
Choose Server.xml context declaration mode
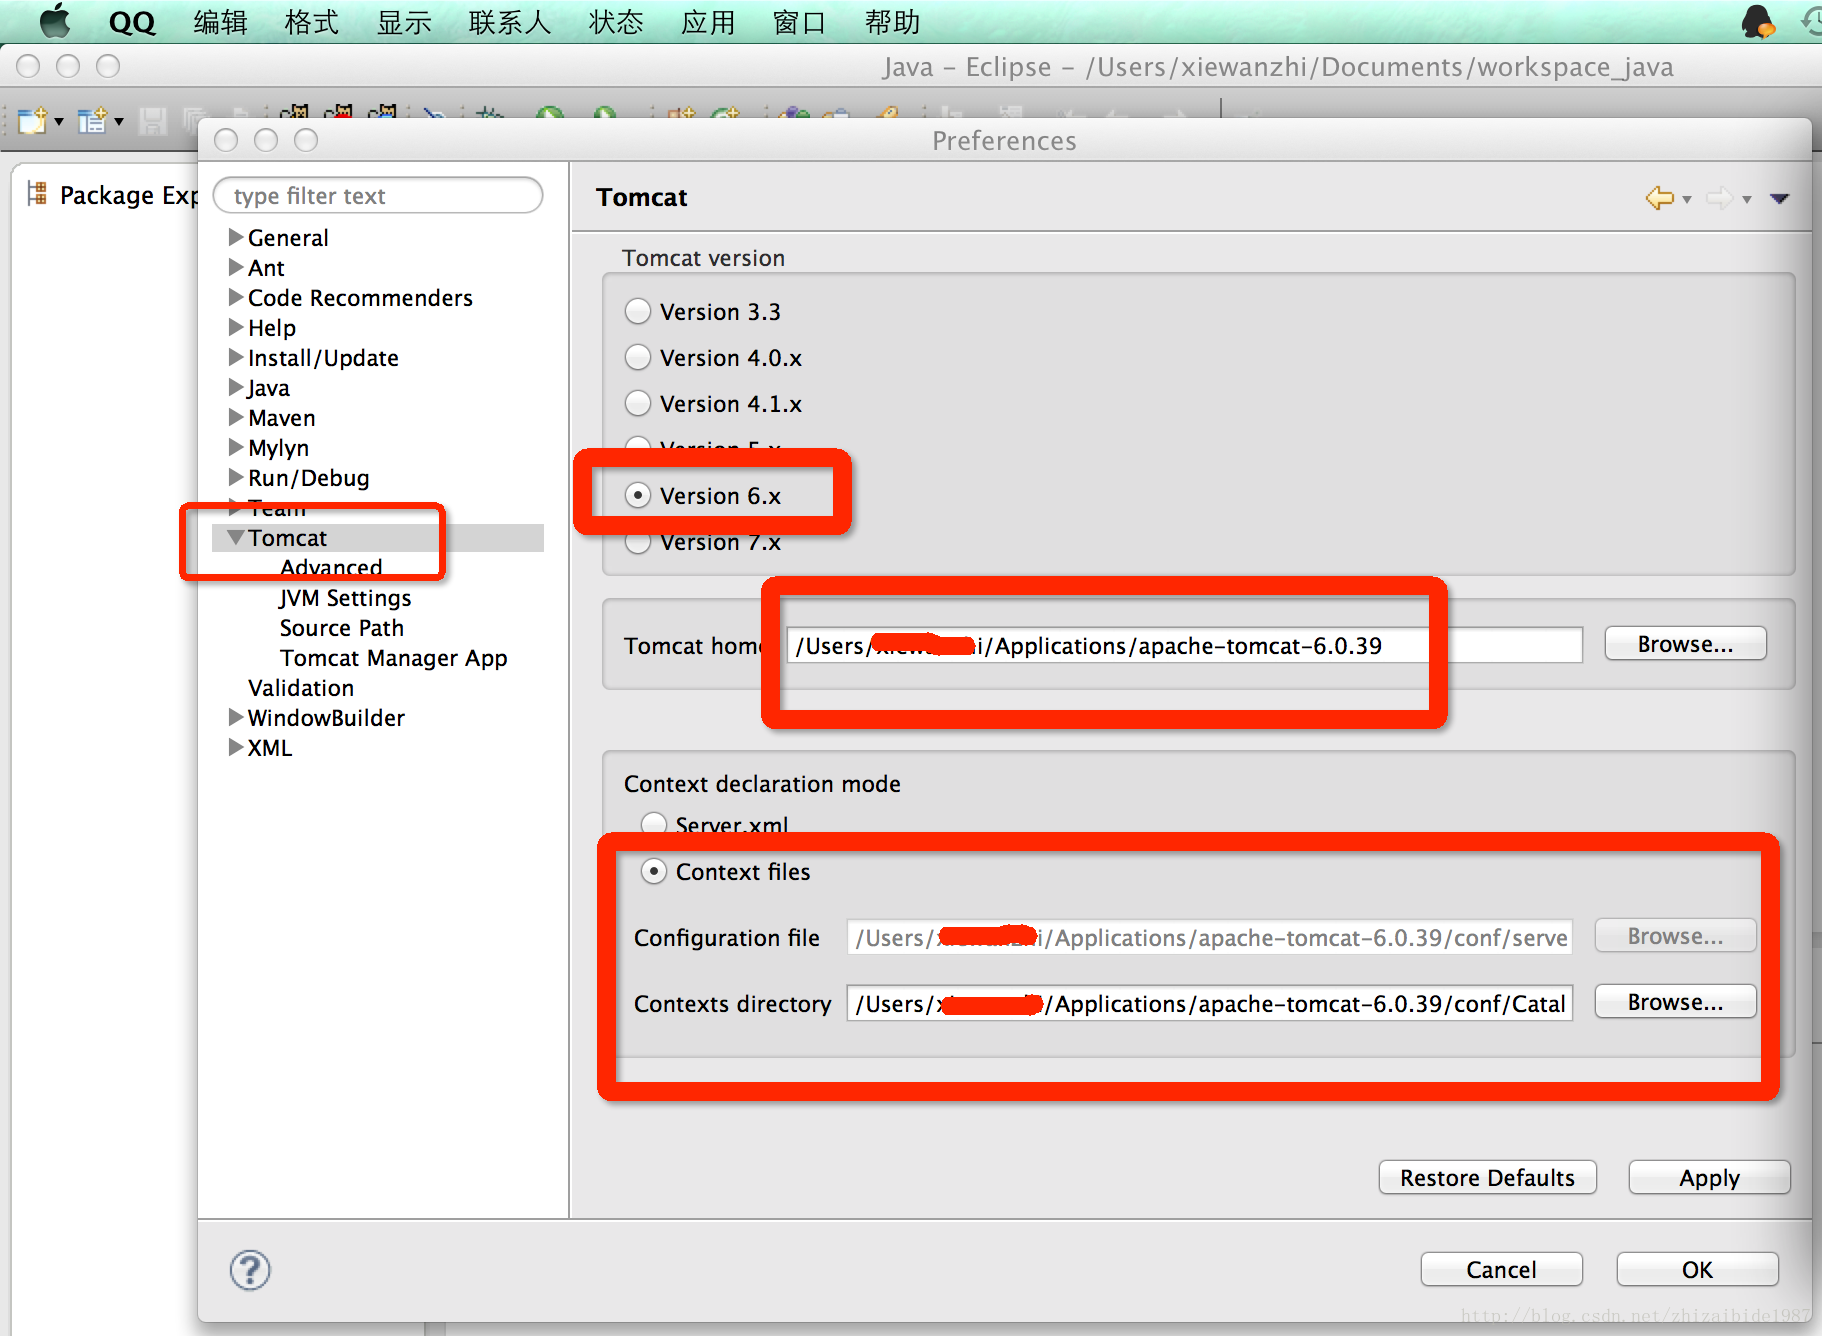(x=654, y=825)
